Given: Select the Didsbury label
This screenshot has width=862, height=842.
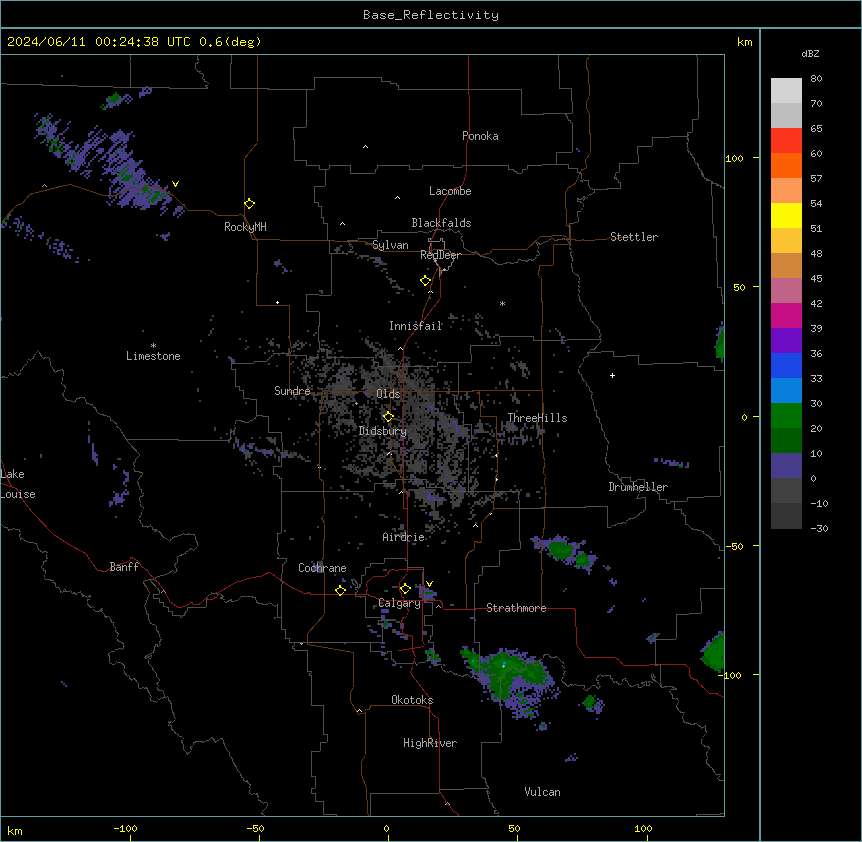Looking at the screenshot, I should [383, 431].
